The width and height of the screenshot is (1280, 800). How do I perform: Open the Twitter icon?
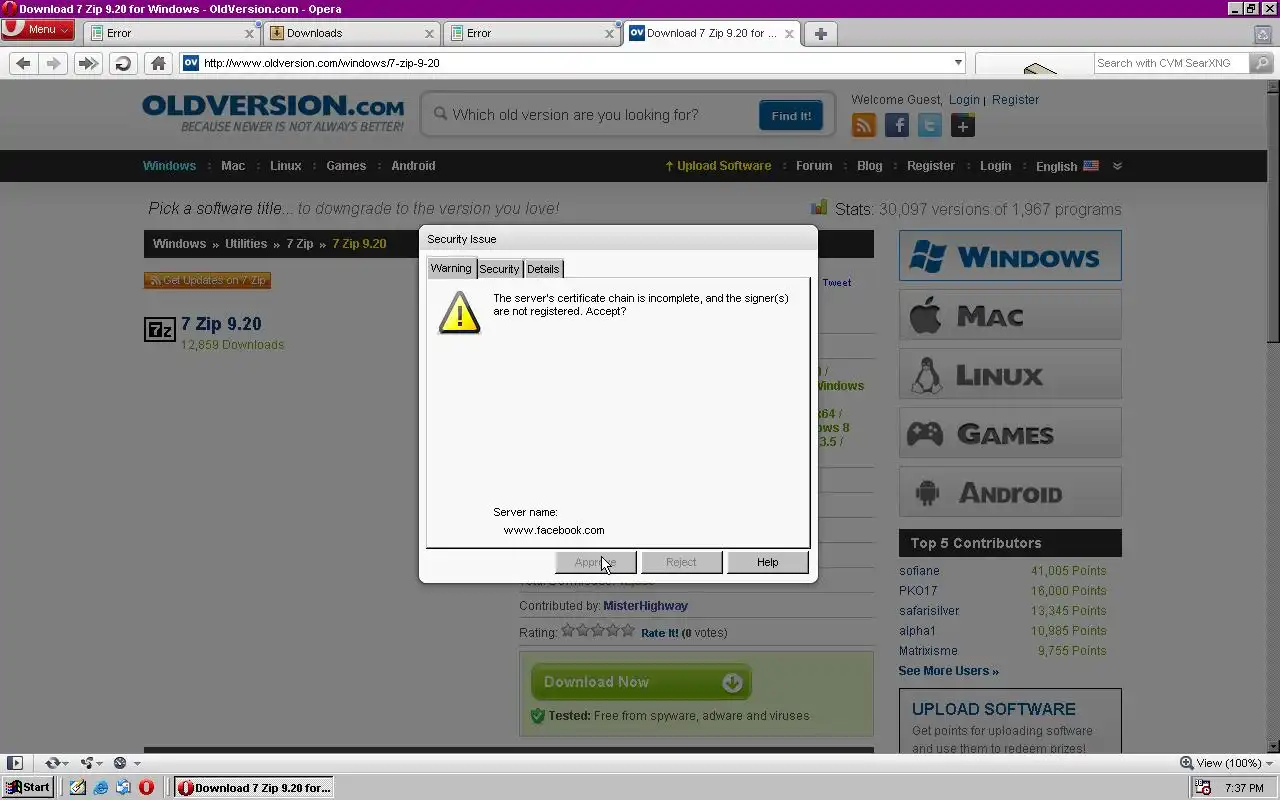(x=930, y=125)
